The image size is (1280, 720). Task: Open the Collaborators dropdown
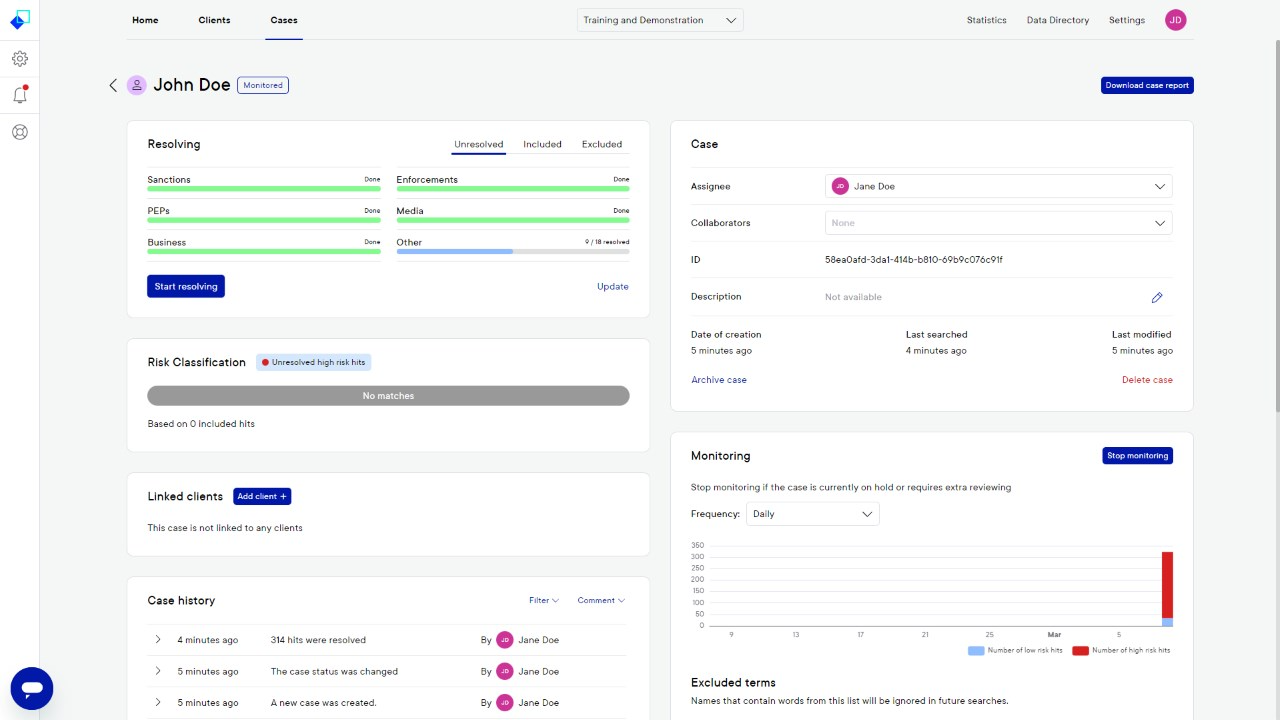coord(998,223)
